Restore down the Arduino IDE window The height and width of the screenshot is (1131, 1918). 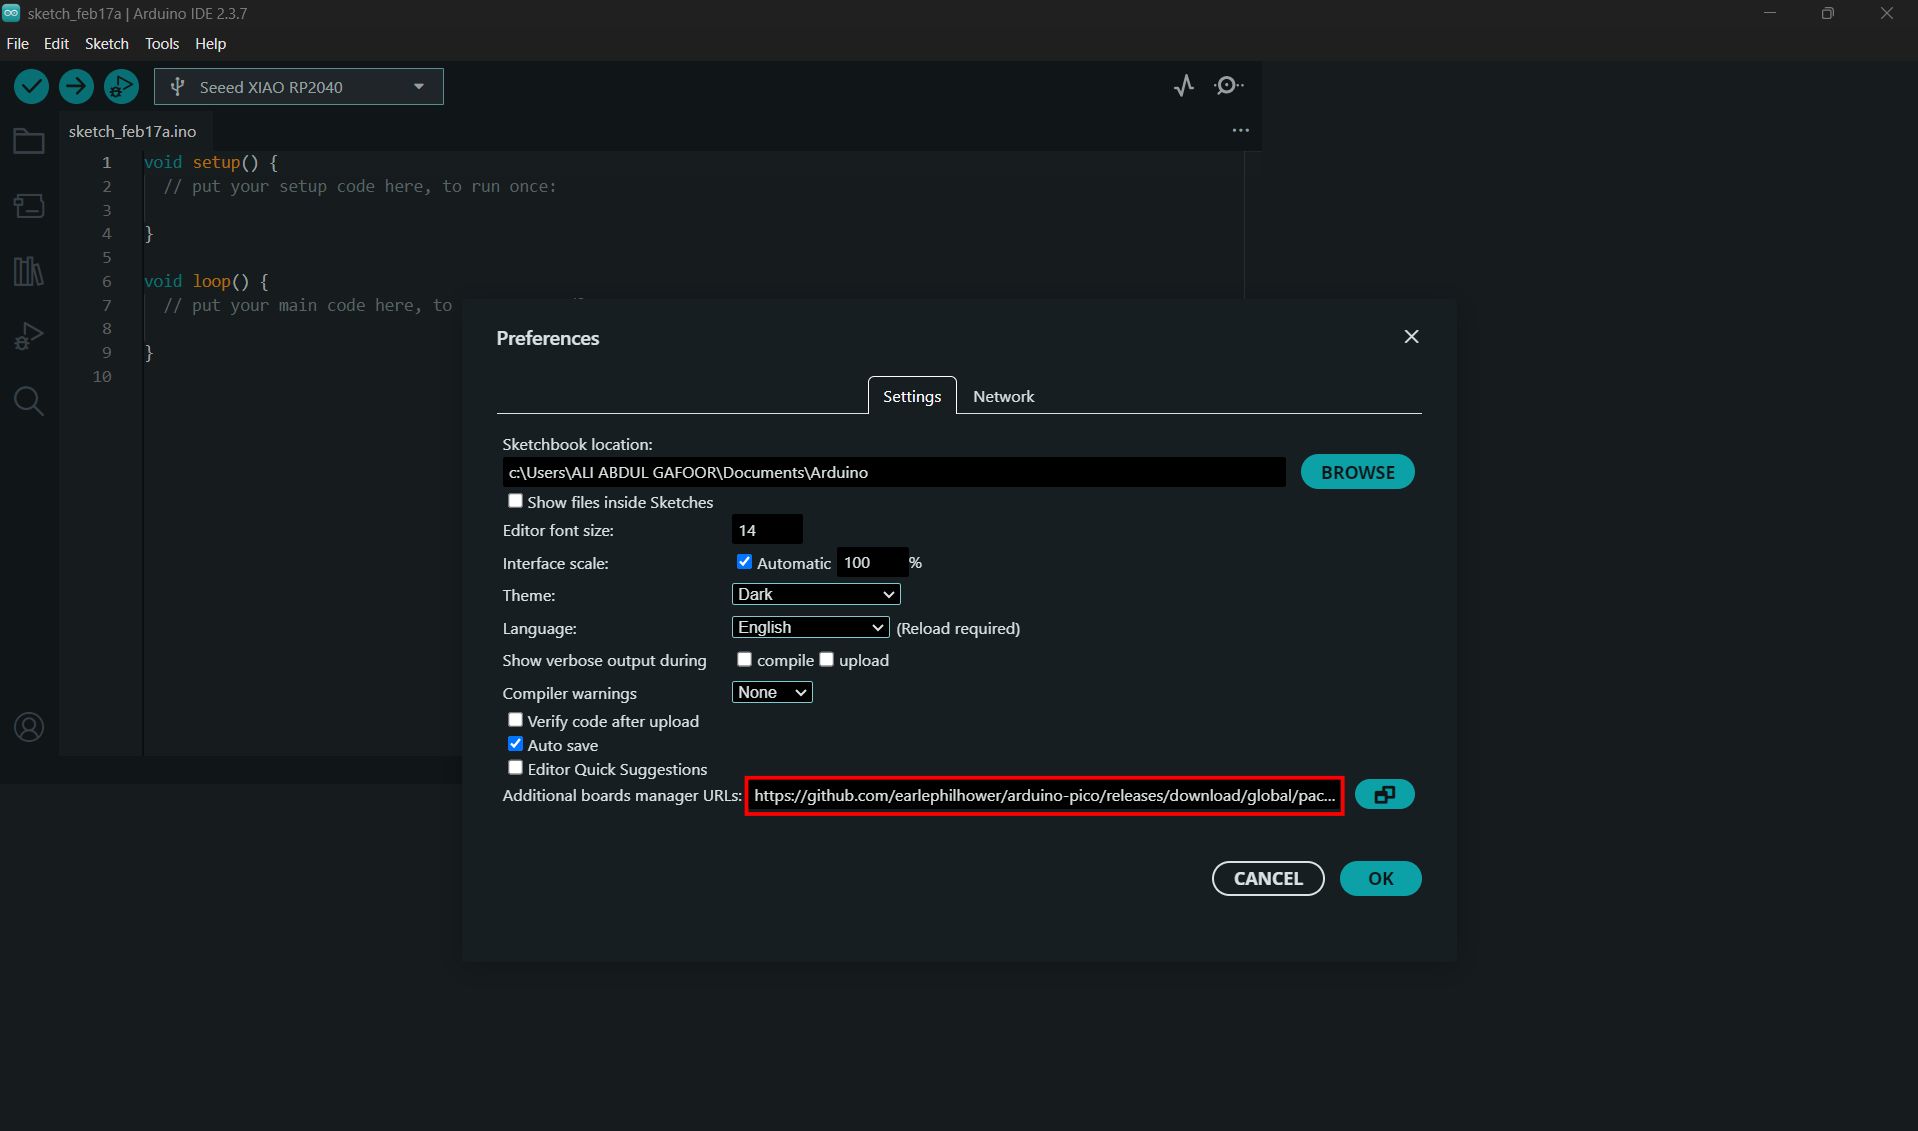coord(1827,13)
